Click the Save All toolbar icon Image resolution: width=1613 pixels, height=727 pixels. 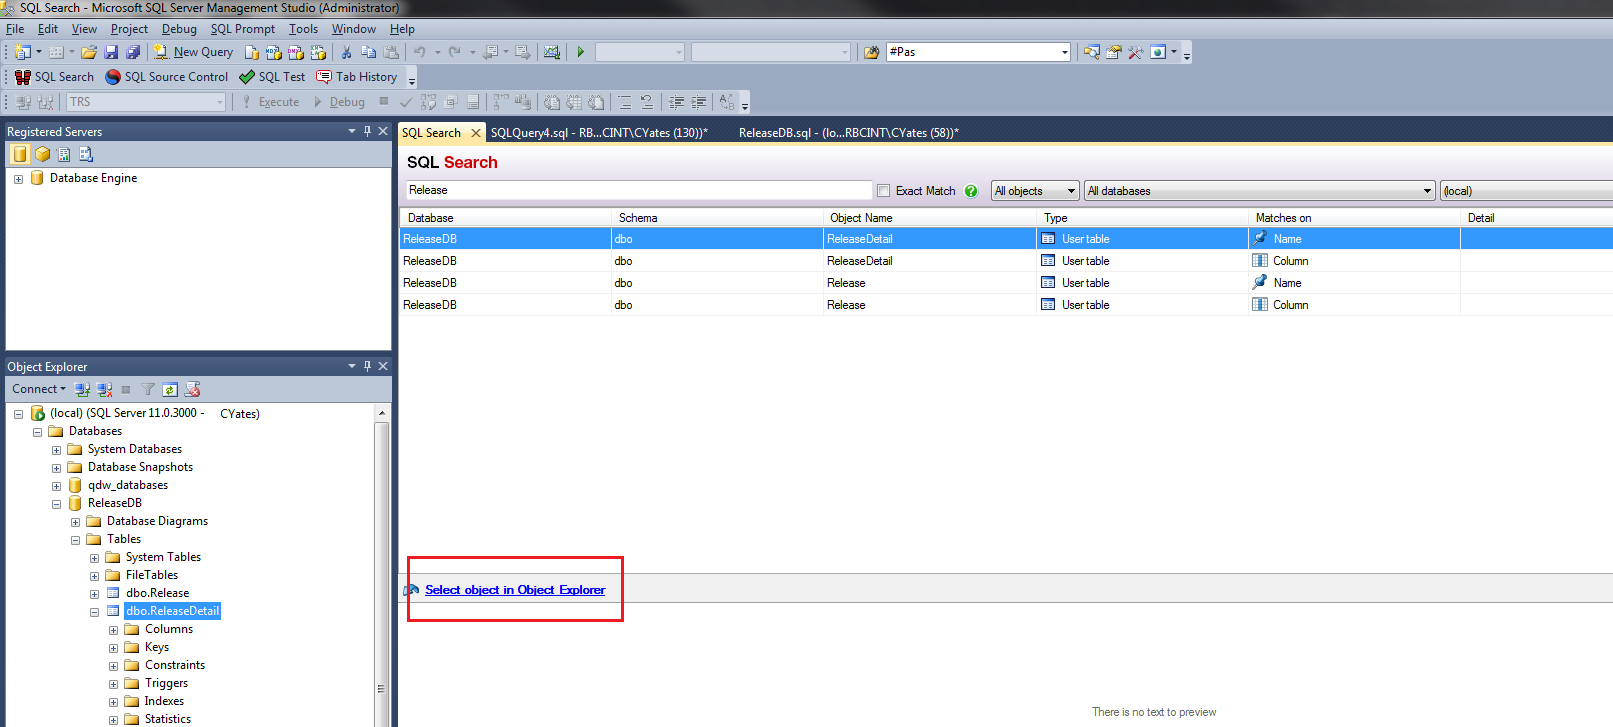(133, 52)
